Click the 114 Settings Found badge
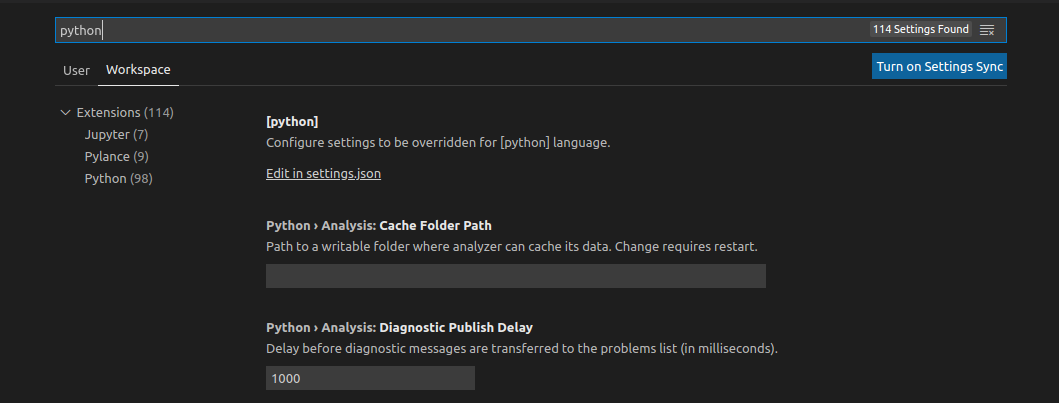 point(921,30)
